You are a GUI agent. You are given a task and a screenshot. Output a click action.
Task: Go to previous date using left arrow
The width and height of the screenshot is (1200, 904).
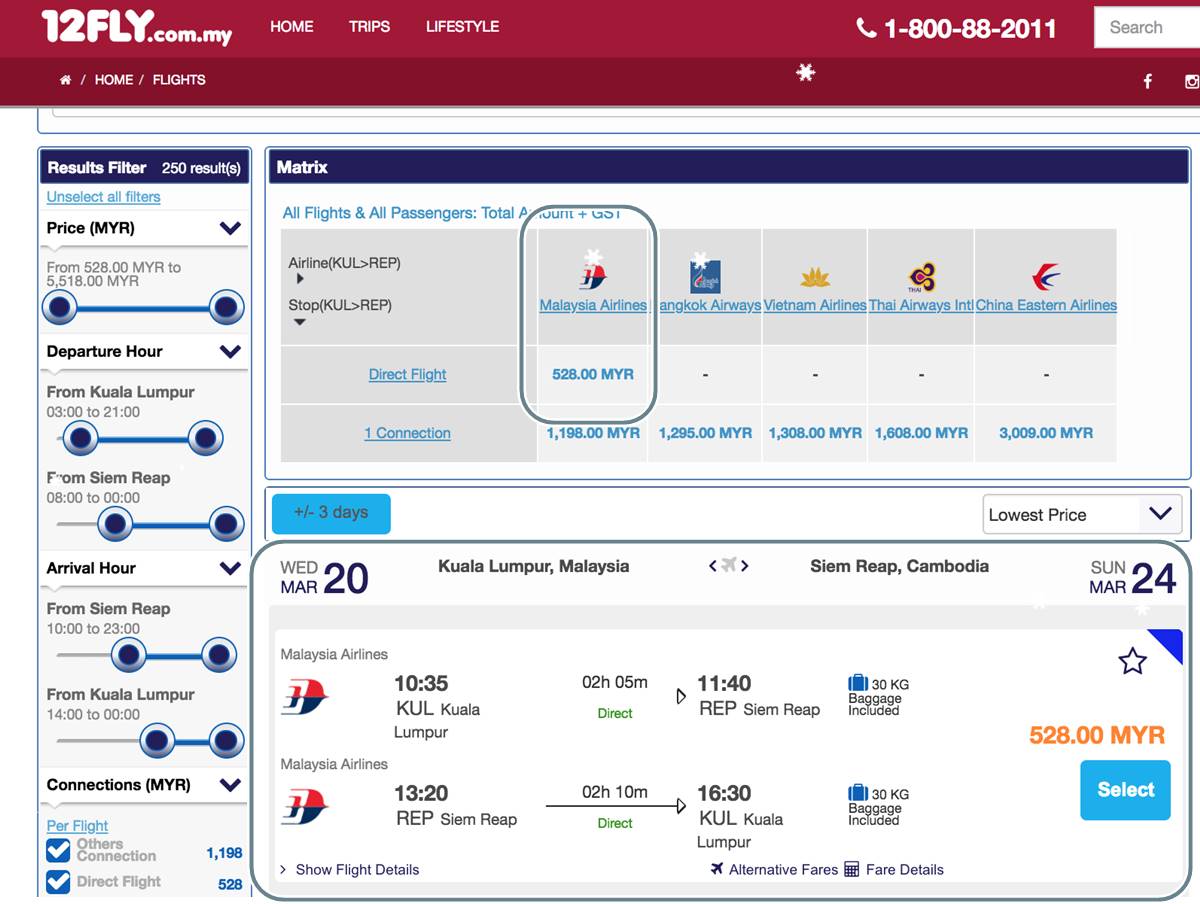(x=712, y=566)
